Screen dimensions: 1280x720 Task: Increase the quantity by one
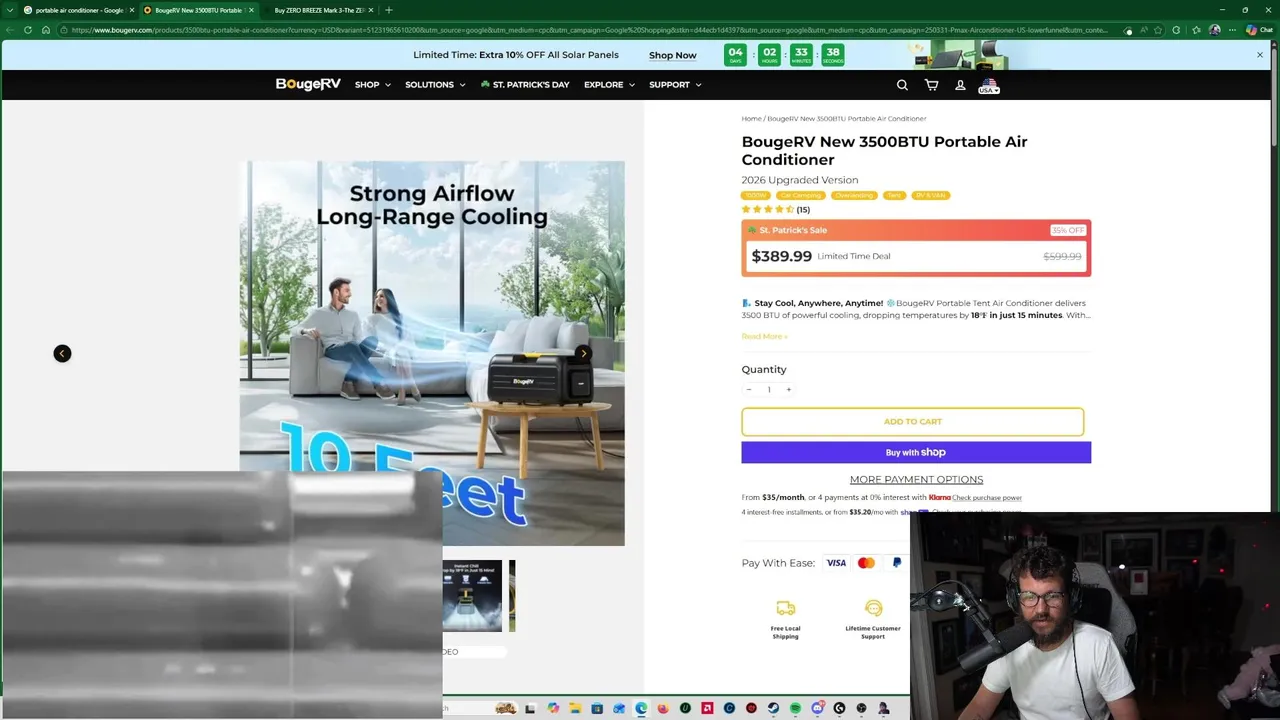[x=788, y=389]
